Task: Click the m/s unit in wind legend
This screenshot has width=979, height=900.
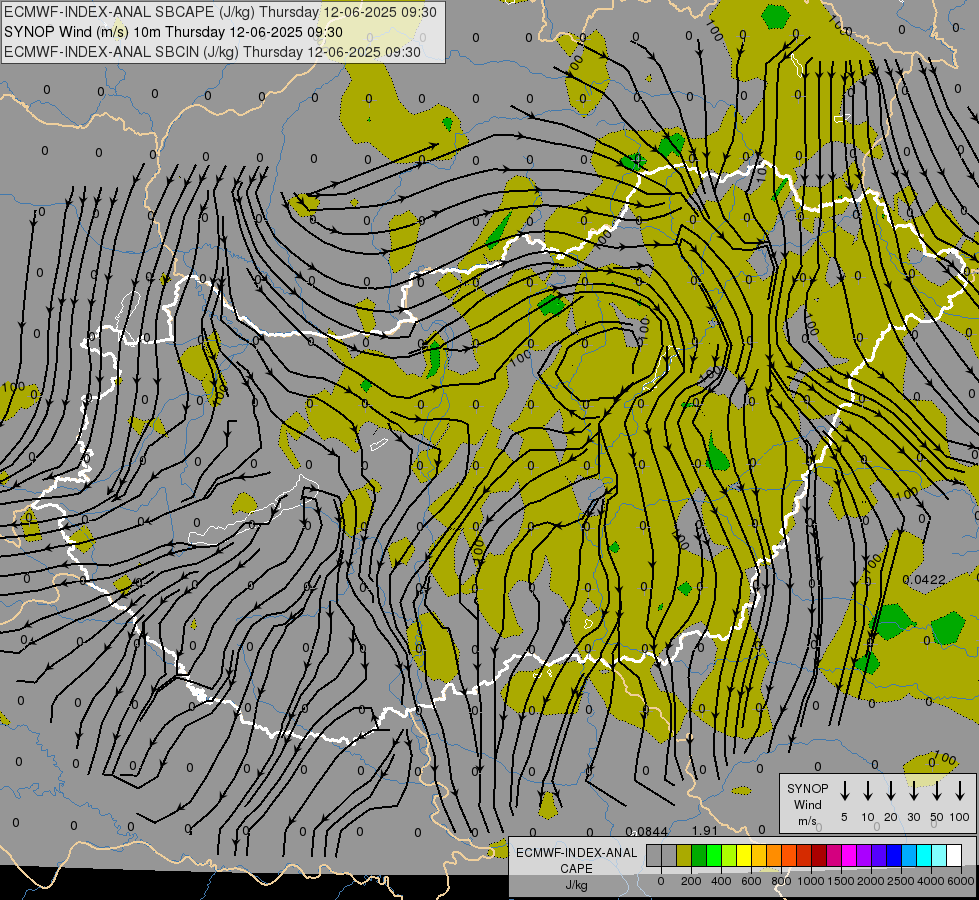Action: [x=807, y=821]
